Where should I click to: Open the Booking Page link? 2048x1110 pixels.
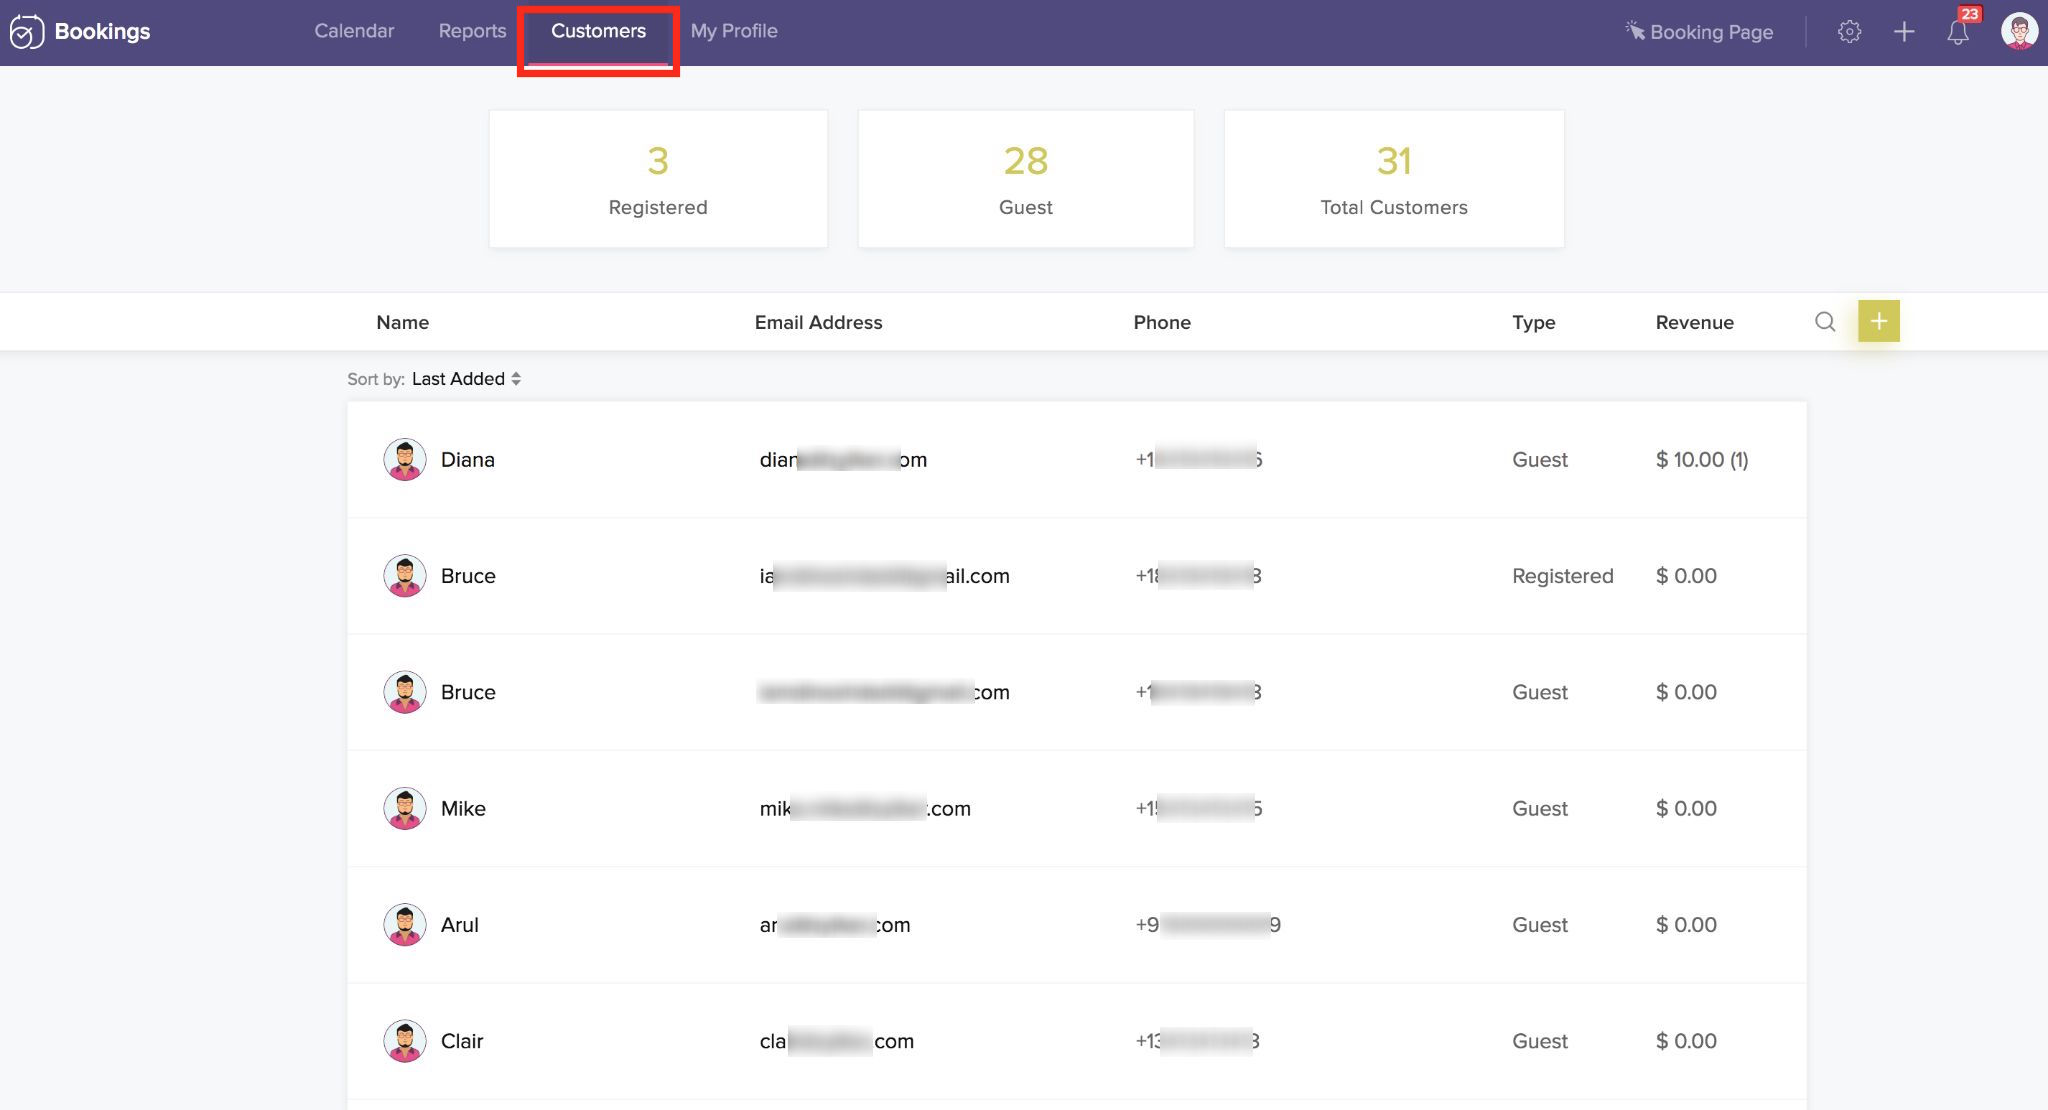tap(1699, 32)
